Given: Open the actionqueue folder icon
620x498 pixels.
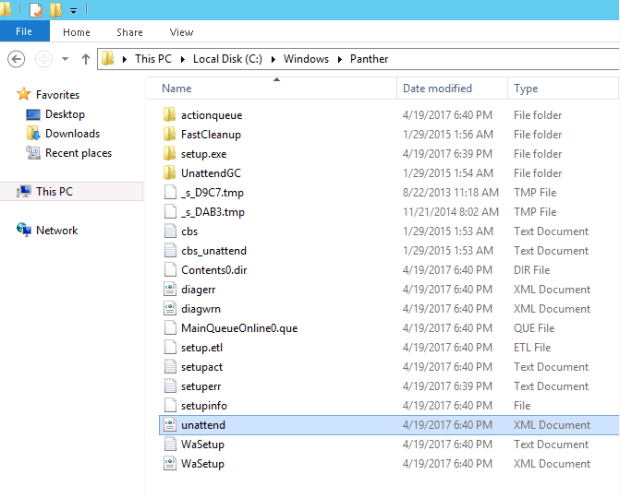Looking at the screenshot, I should point(169,115).
